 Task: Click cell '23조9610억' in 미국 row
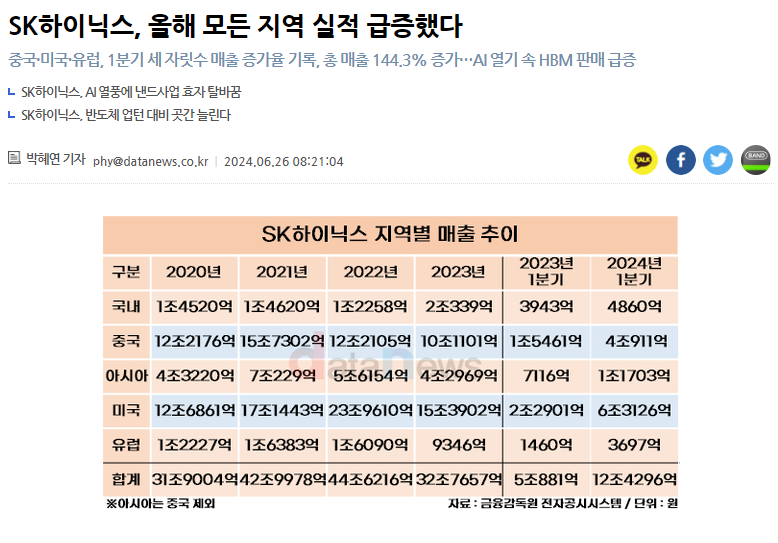pyautogui.click(x=370, y=410)
